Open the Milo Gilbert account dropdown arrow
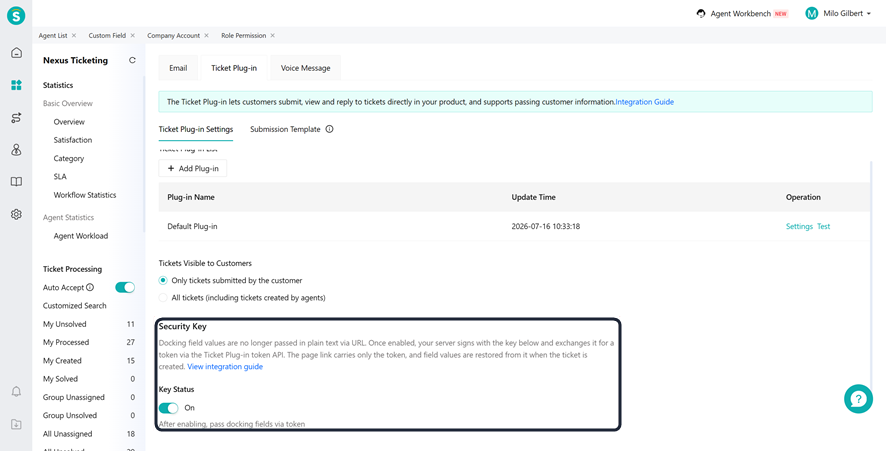 click(x=868, y=14)
